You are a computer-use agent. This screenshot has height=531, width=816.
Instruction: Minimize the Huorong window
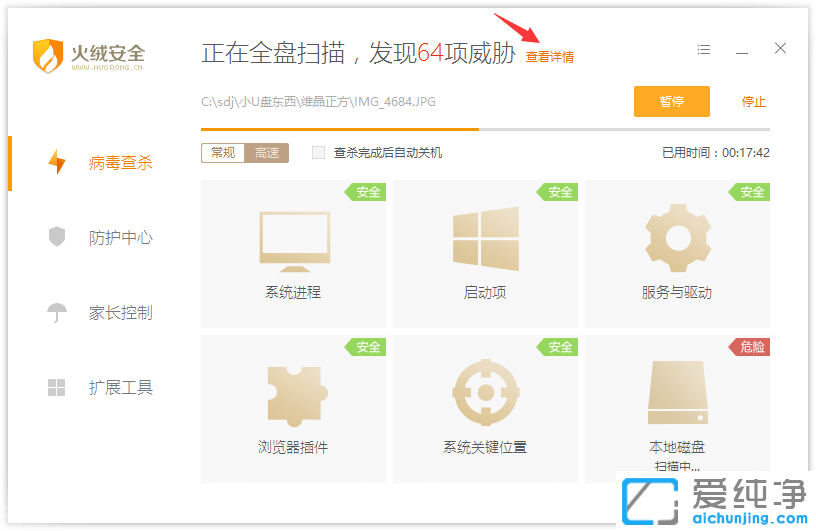742,53
